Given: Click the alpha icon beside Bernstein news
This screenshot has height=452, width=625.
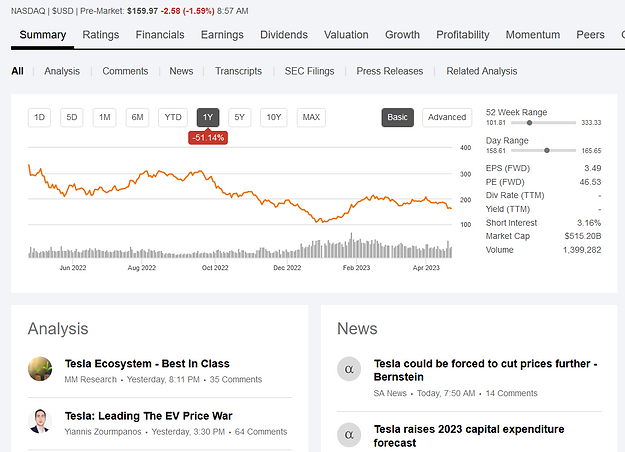Looking at the screenshot, I should pyautogui.click(x=349, y=370).
